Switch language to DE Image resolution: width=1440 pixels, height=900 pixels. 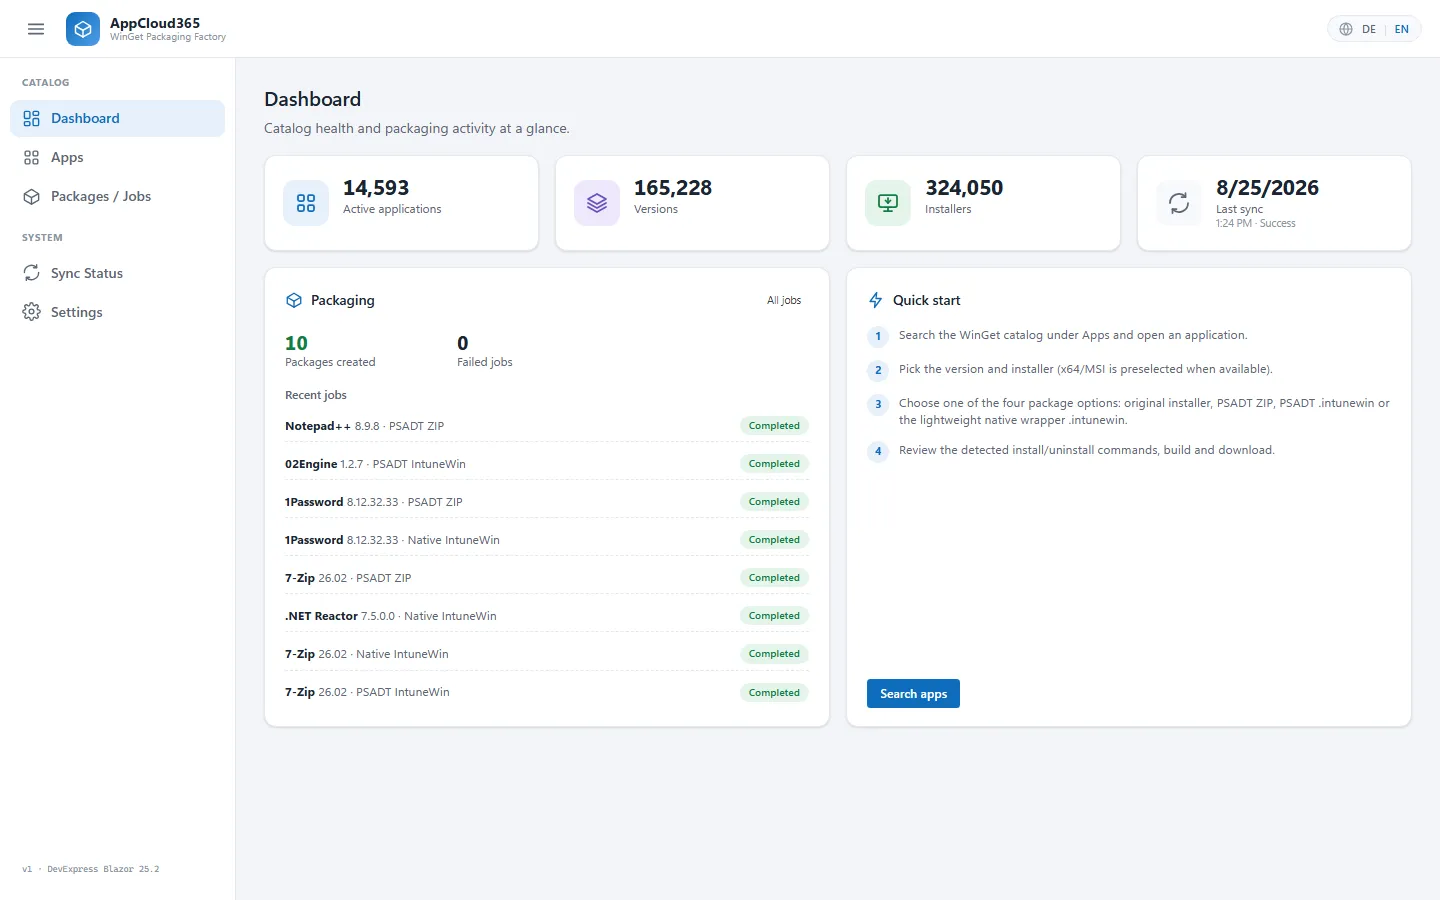1369,29
